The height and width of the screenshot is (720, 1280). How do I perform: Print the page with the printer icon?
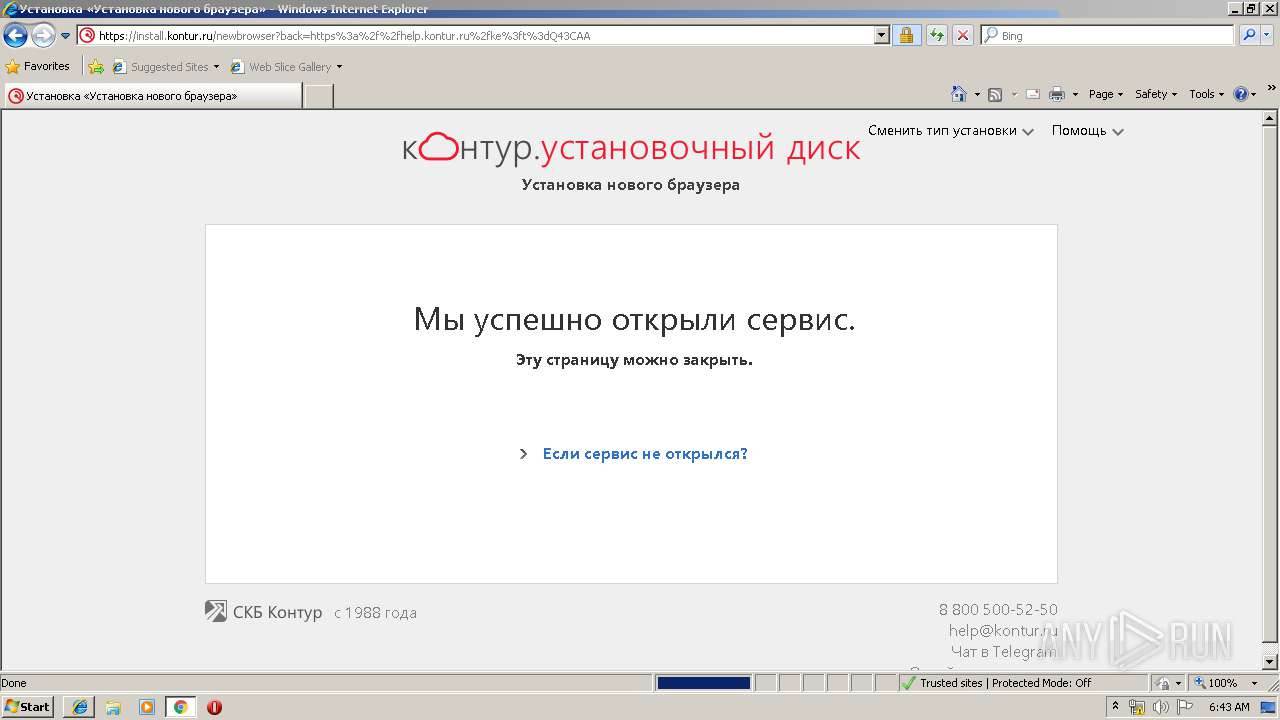click(1057, 94)
